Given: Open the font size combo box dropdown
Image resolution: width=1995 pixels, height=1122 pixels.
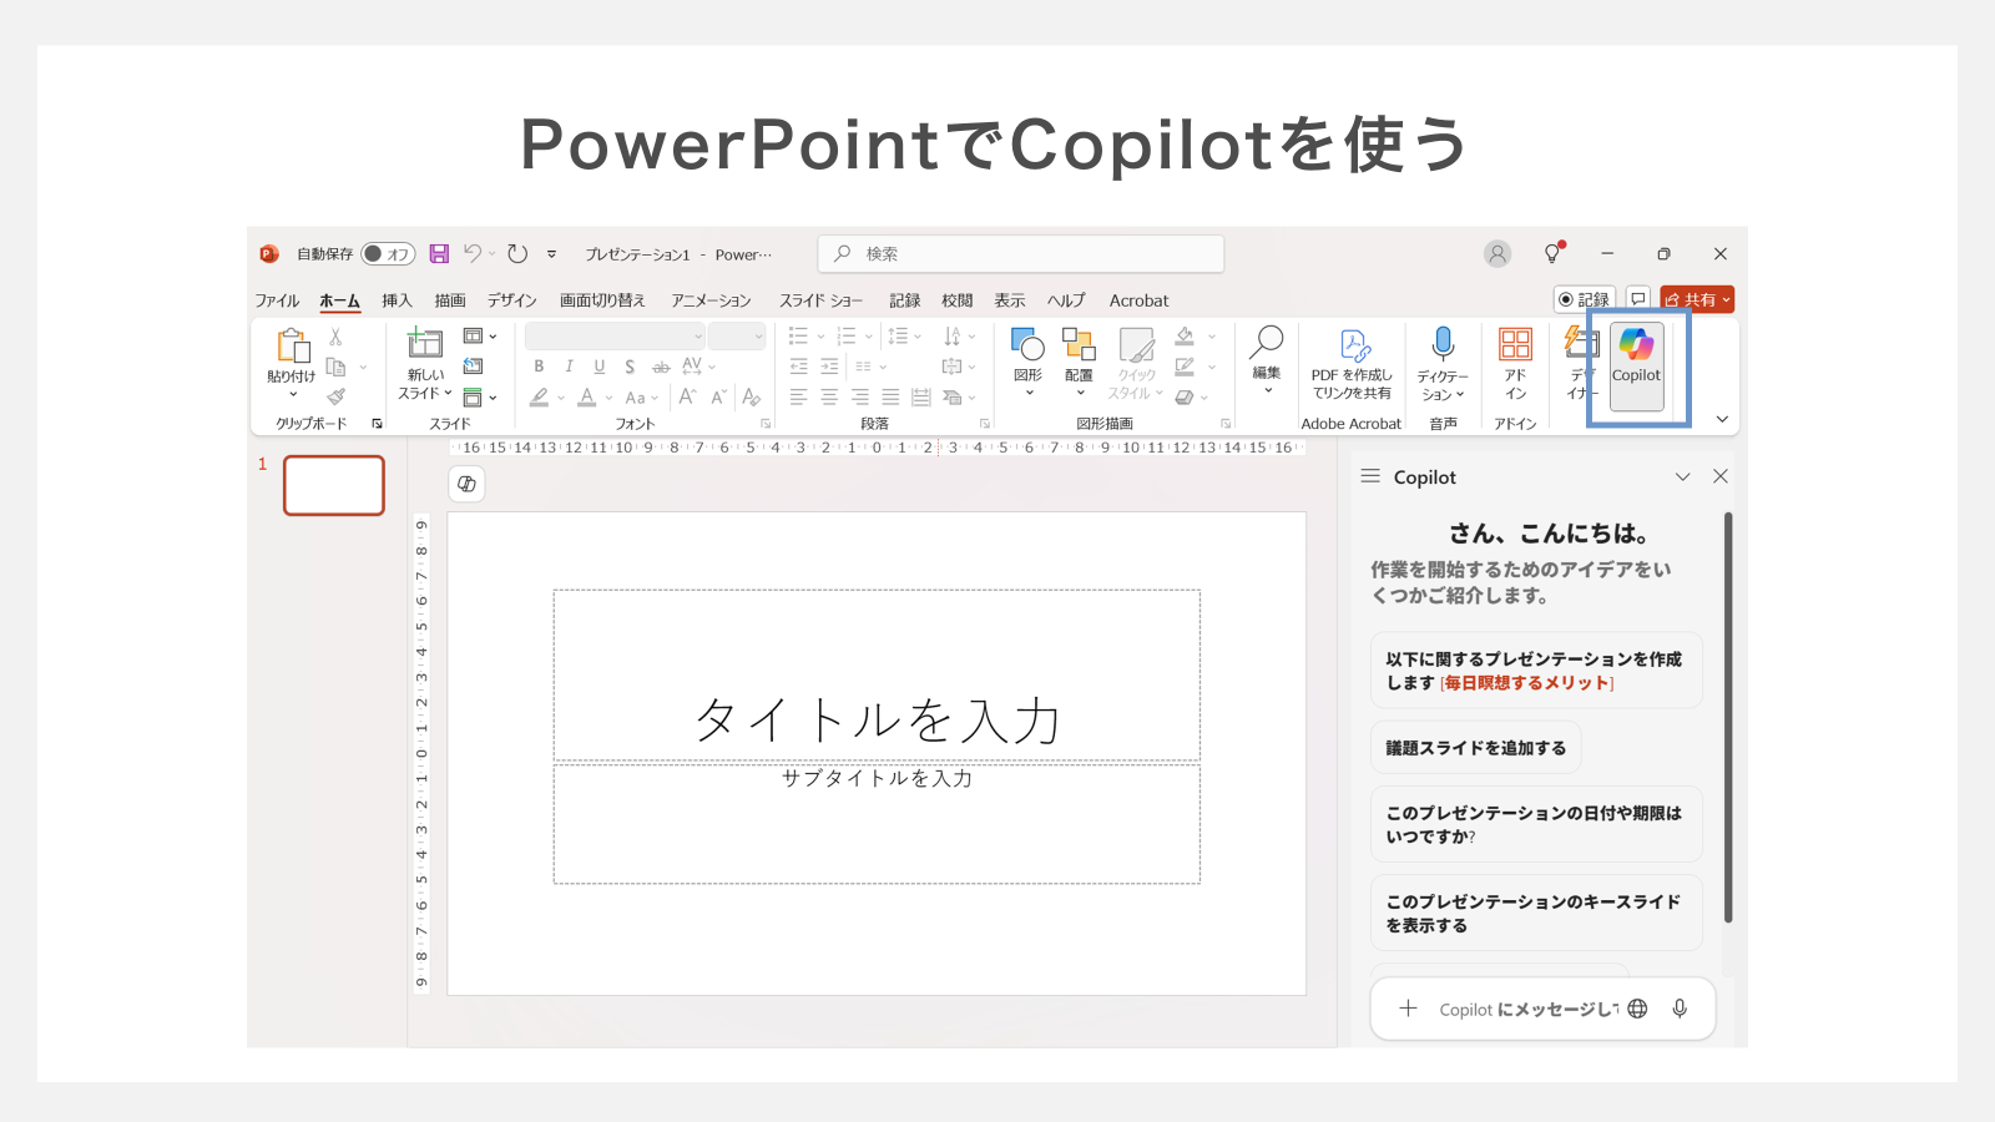Looking at the screenshot, I should [x=758, y=337].
